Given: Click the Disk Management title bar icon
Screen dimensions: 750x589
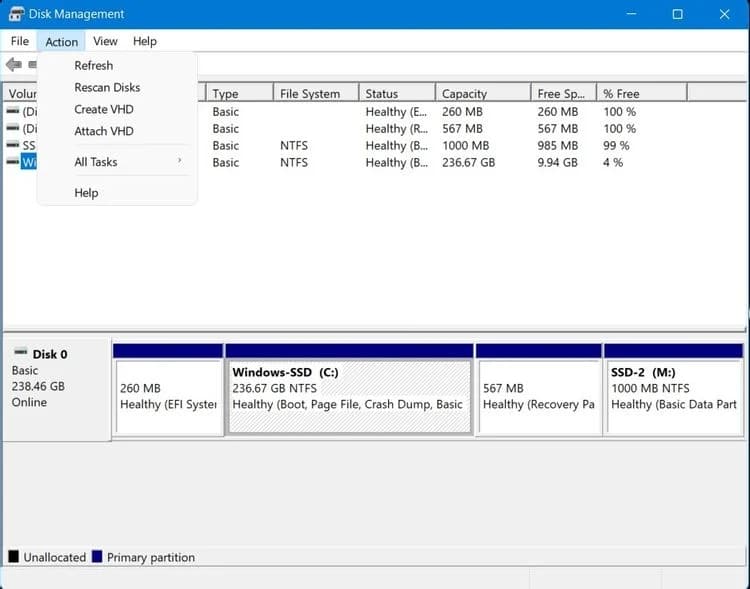Looking at the screenshot, I should coord(16,14).
